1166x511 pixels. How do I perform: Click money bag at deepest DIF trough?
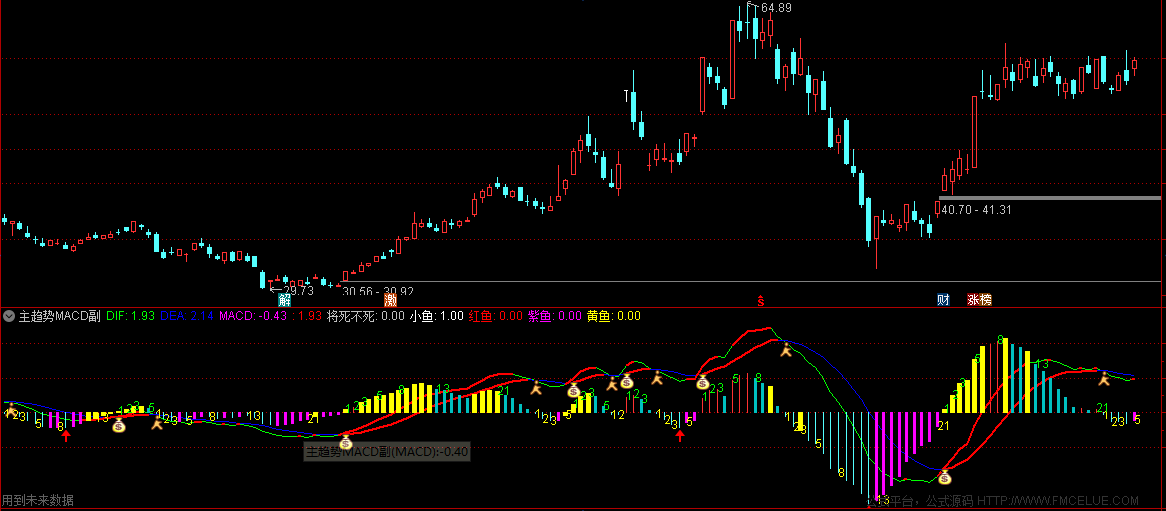944,477
